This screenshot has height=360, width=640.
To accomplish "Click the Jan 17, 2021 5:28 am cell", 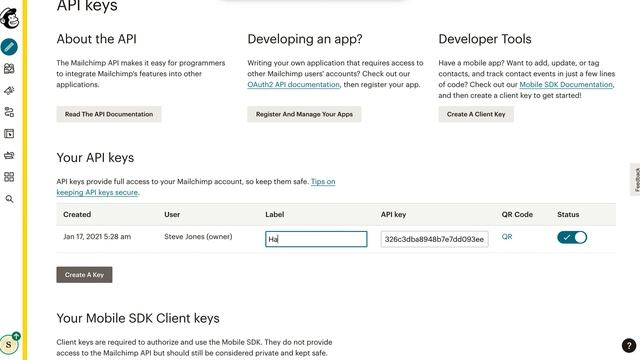I will coord(97,237).
